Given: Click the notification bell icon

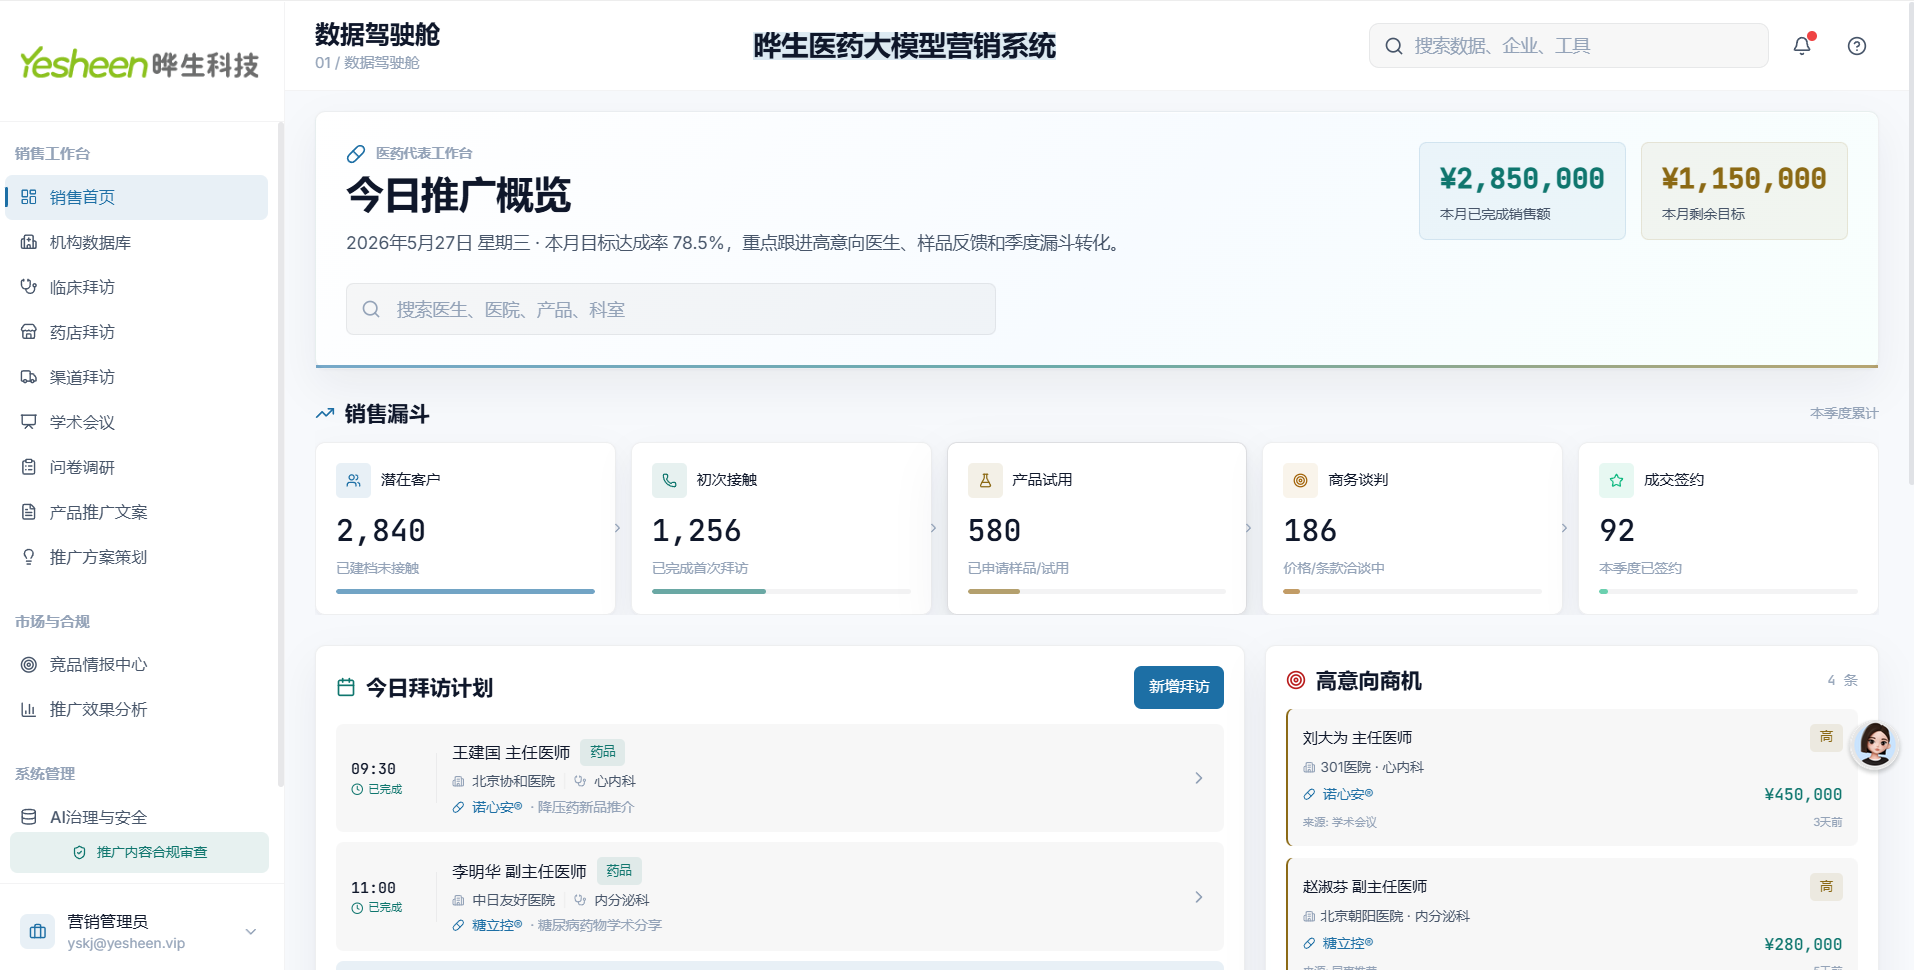Looking at the screenshot, I should coord(1802,46).
